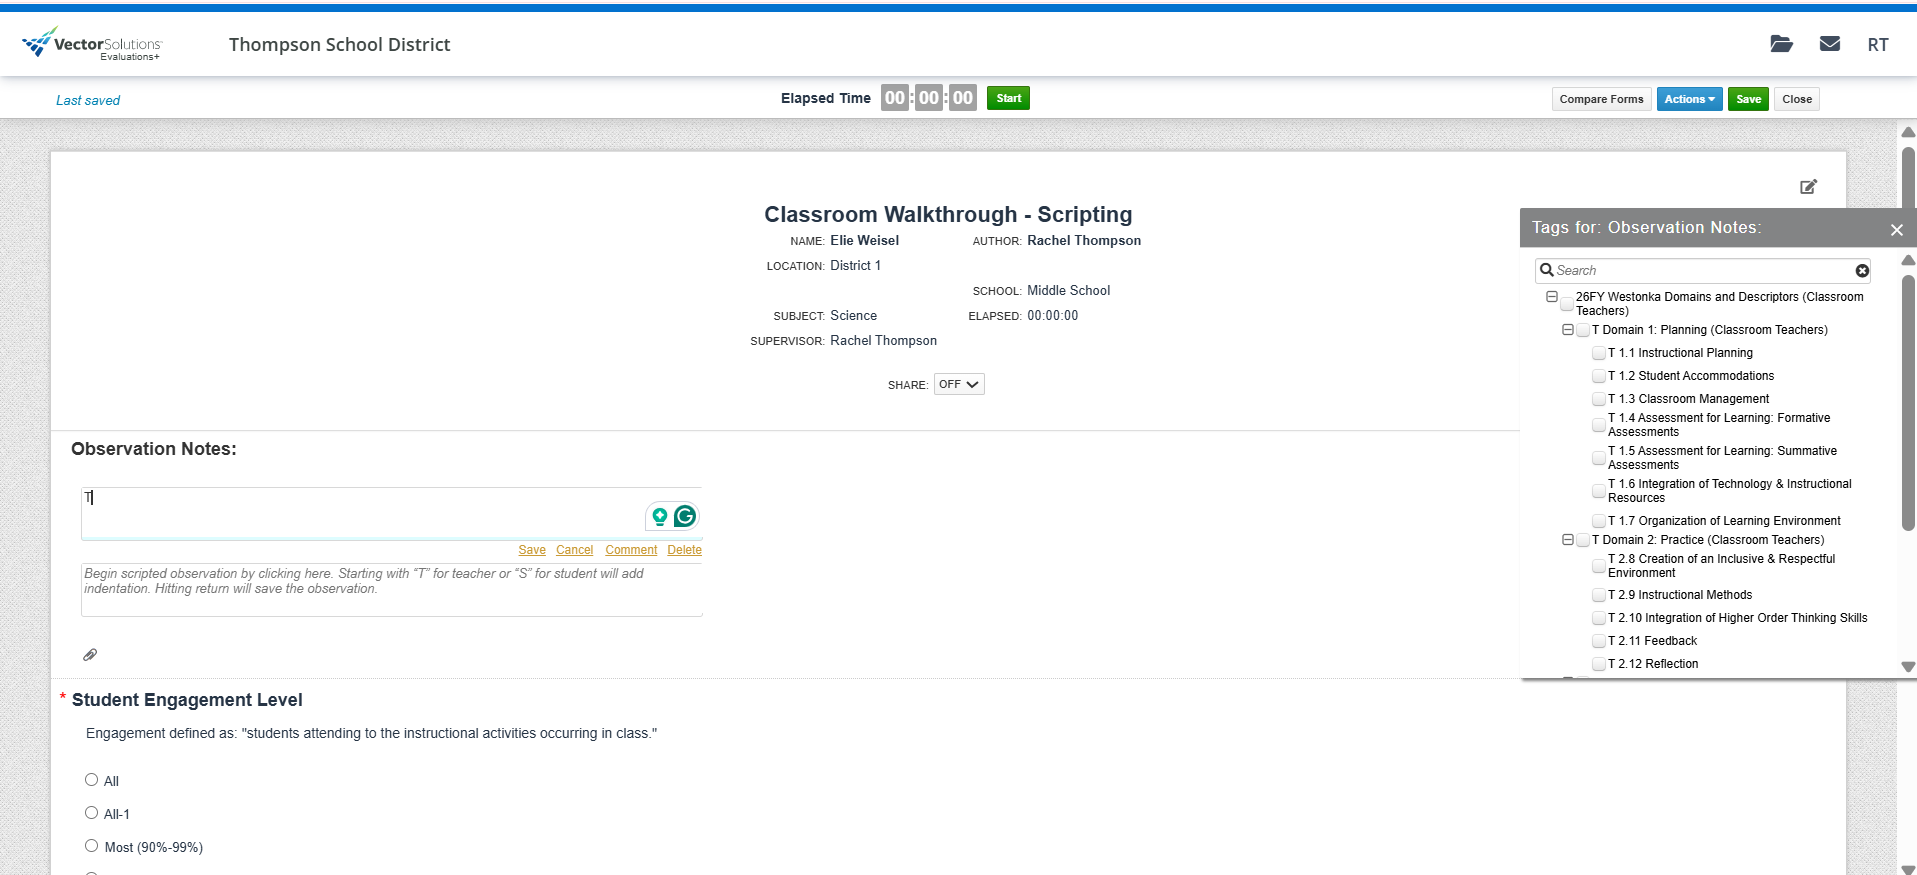The height and width of the screenshot is (875, 1917).
Task: Click the green Save button in toolbar
Action: click(x=1748, y=99)
